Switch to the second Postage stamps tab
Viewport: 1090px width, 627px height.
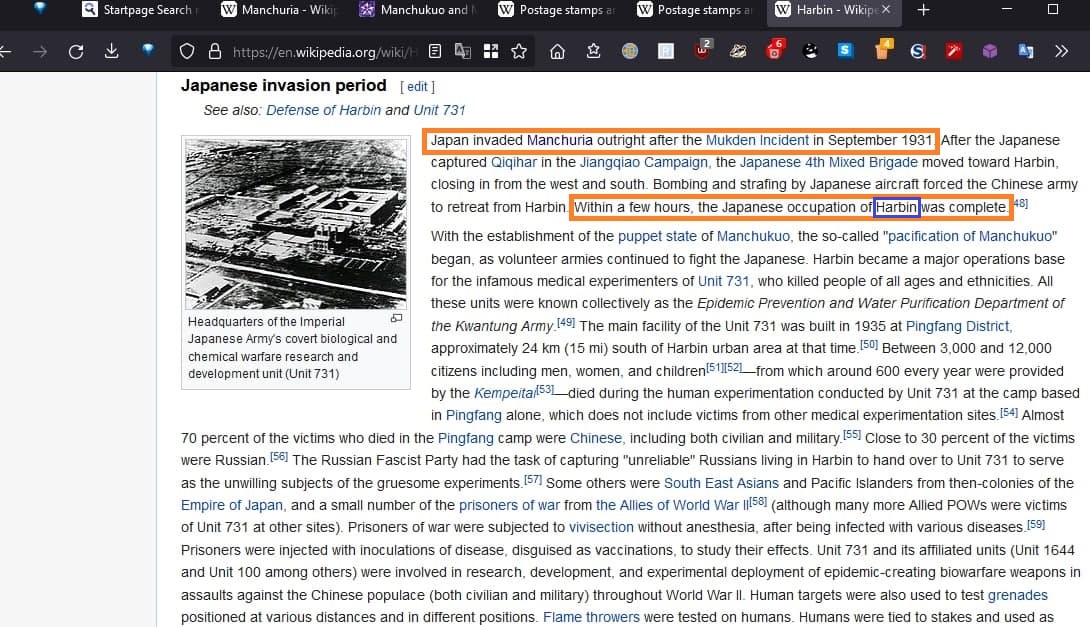pyautogui.click(x=695, y=10)
